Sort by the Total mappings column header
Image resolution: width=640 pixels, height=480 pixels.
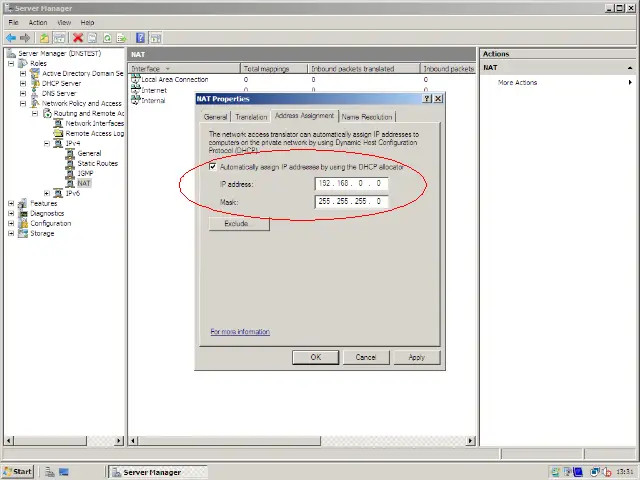click(274, 69)
